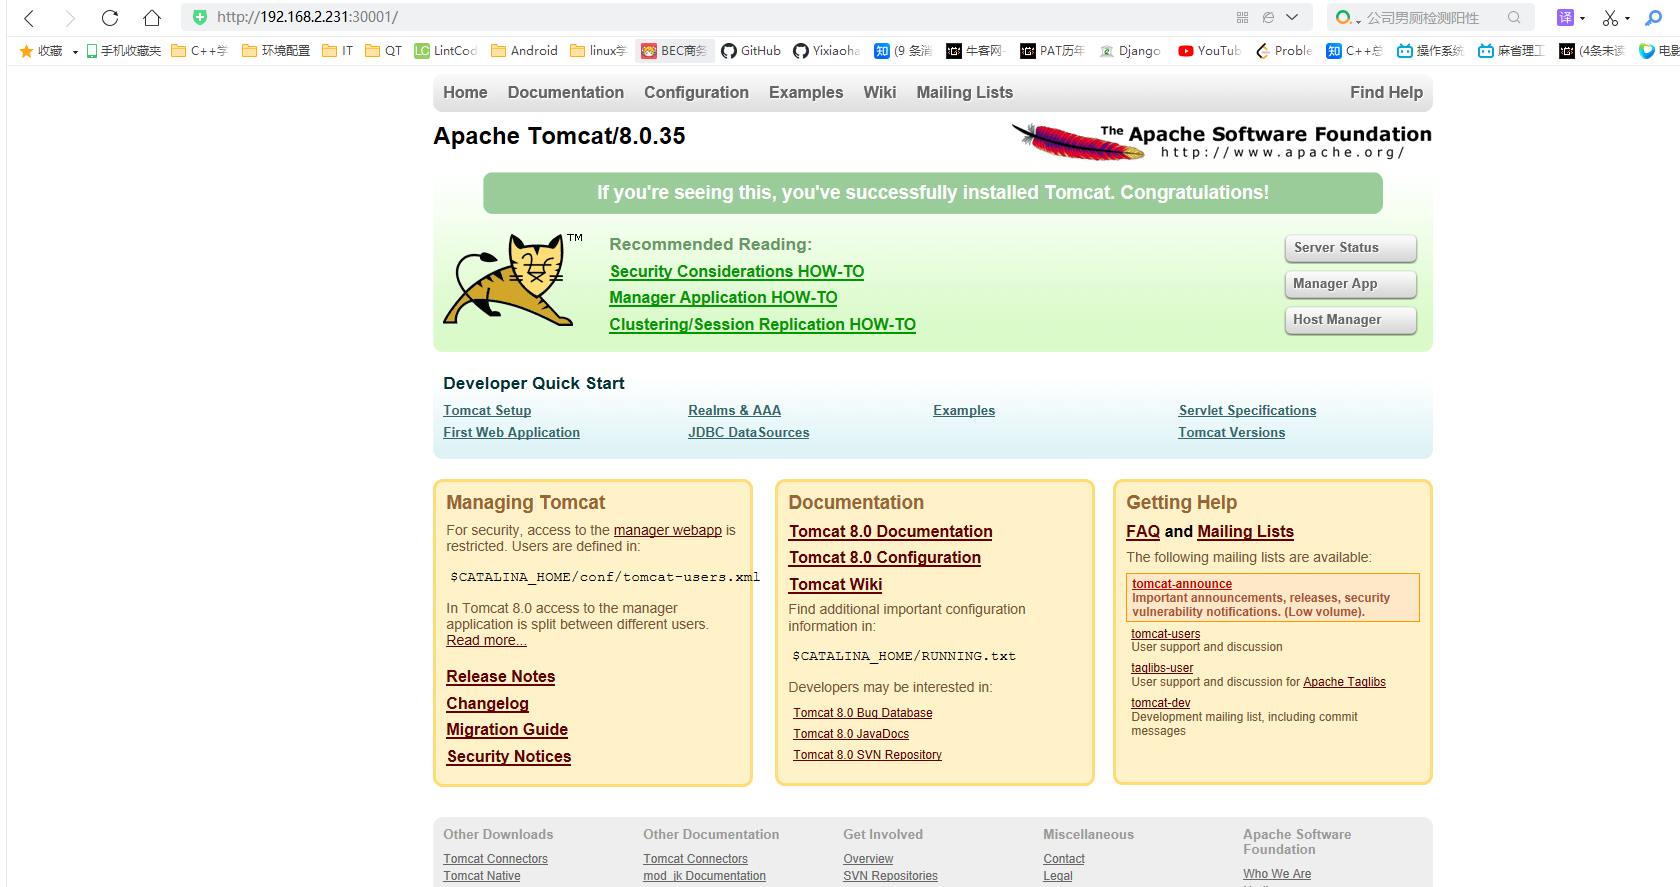Open the Wiki nav tab
The height and width of the screenshot is (887, 1680).
click(880, 92)
